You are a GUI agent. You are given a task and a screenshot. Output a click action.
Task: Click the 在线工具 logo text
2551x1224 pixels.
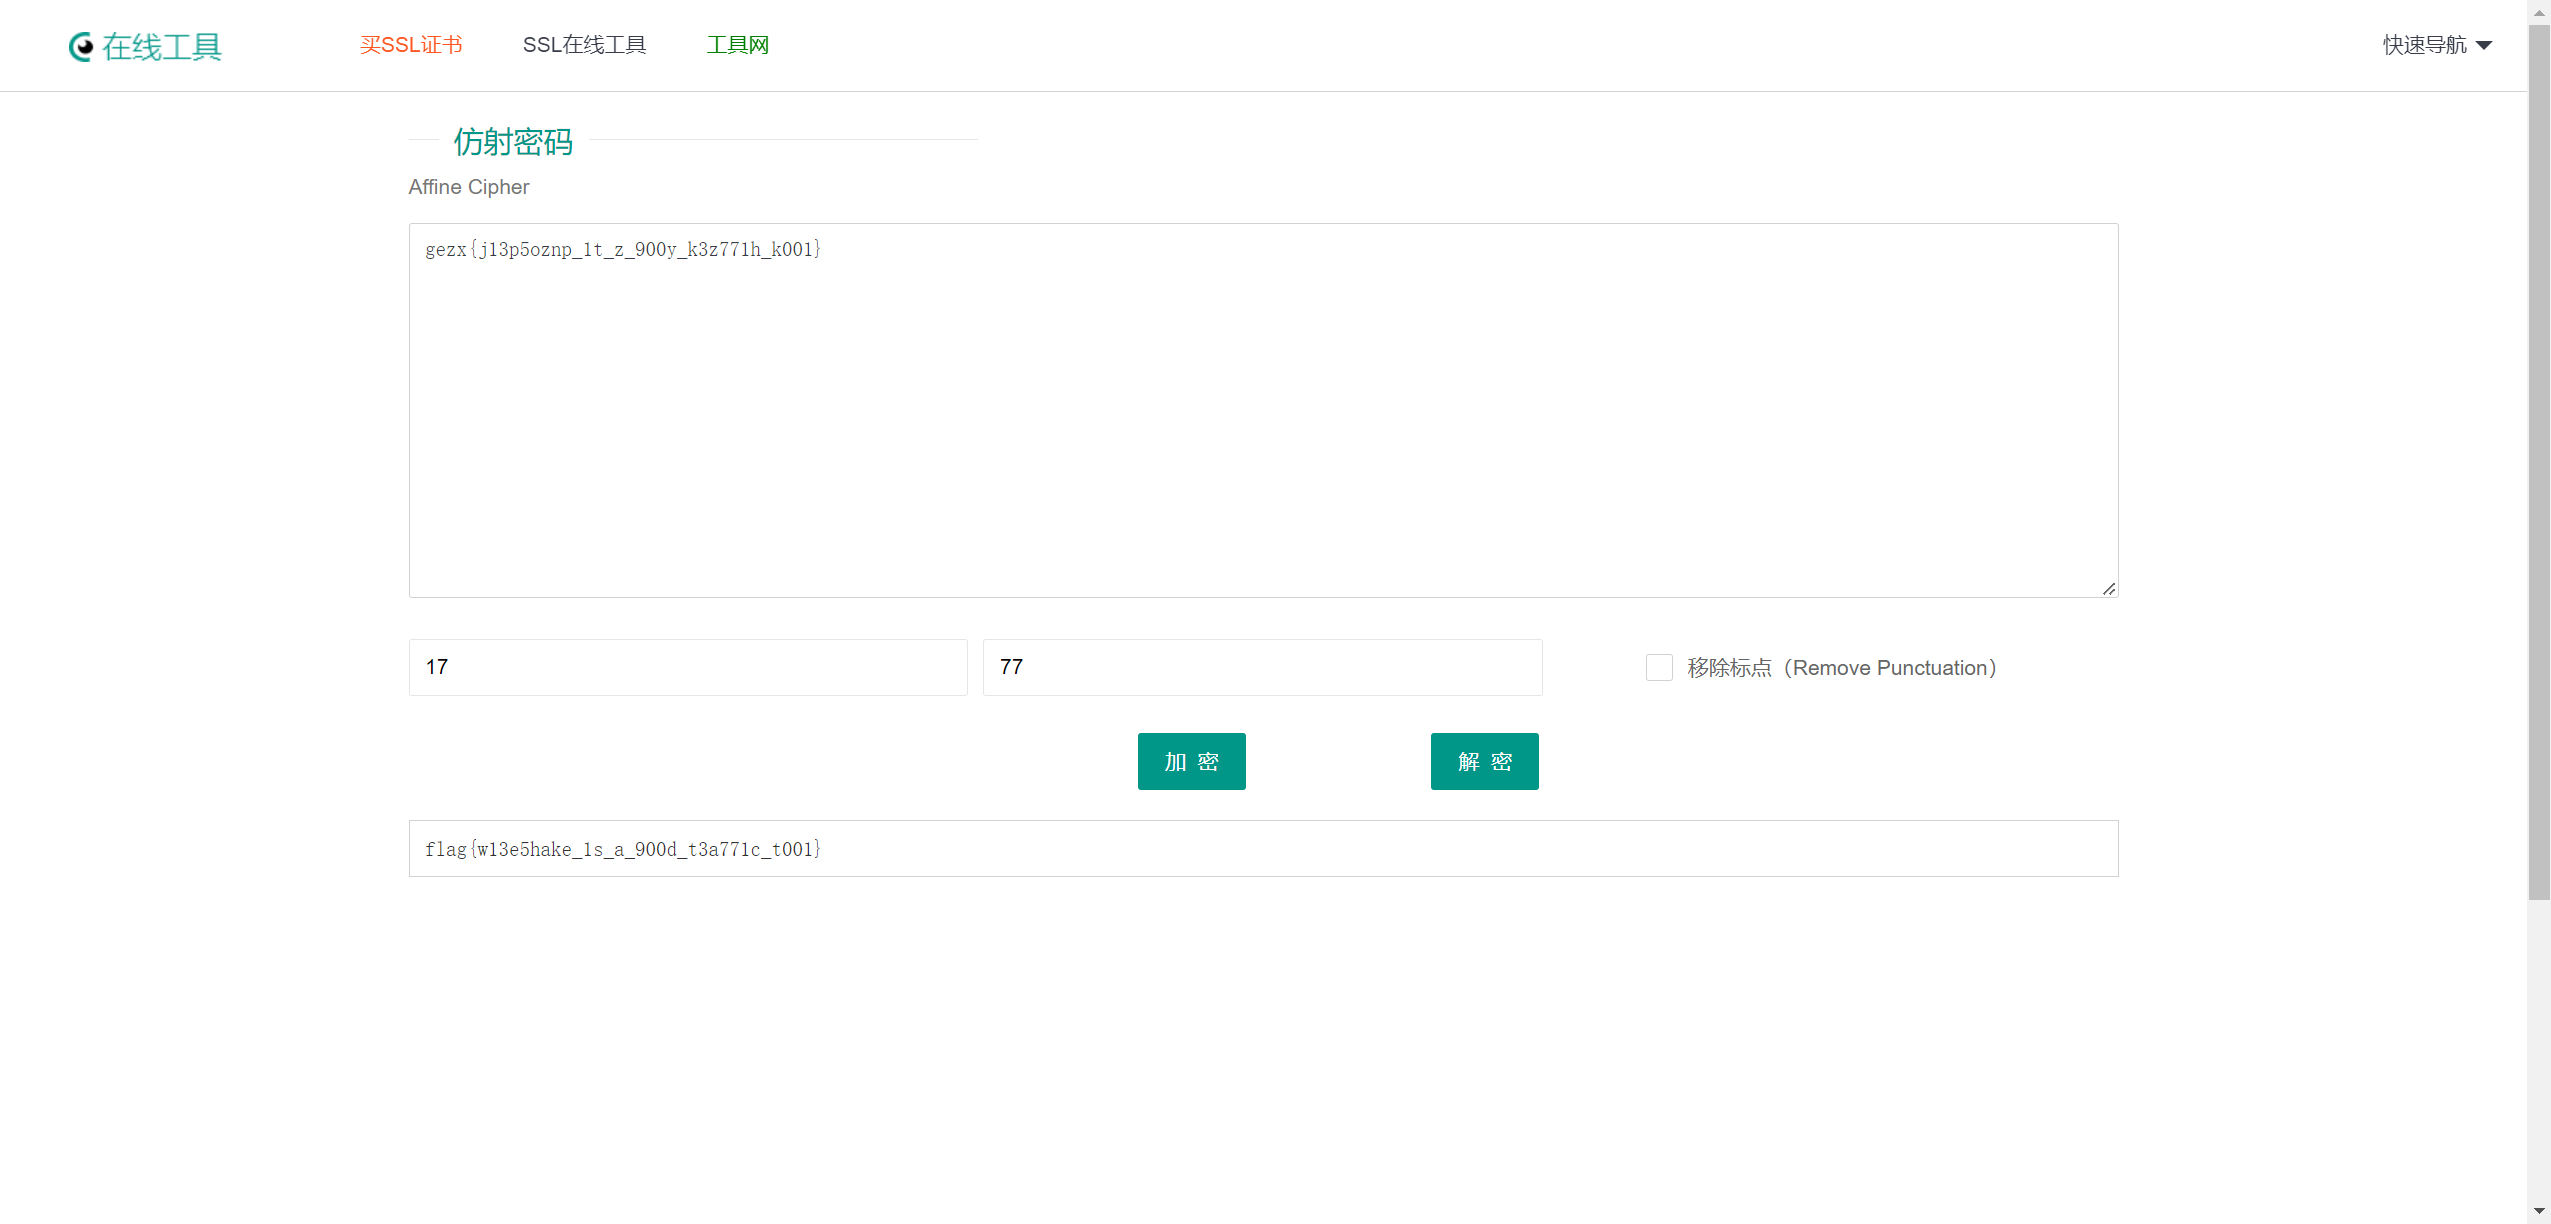pyautogui.click(x=161, y=46)
